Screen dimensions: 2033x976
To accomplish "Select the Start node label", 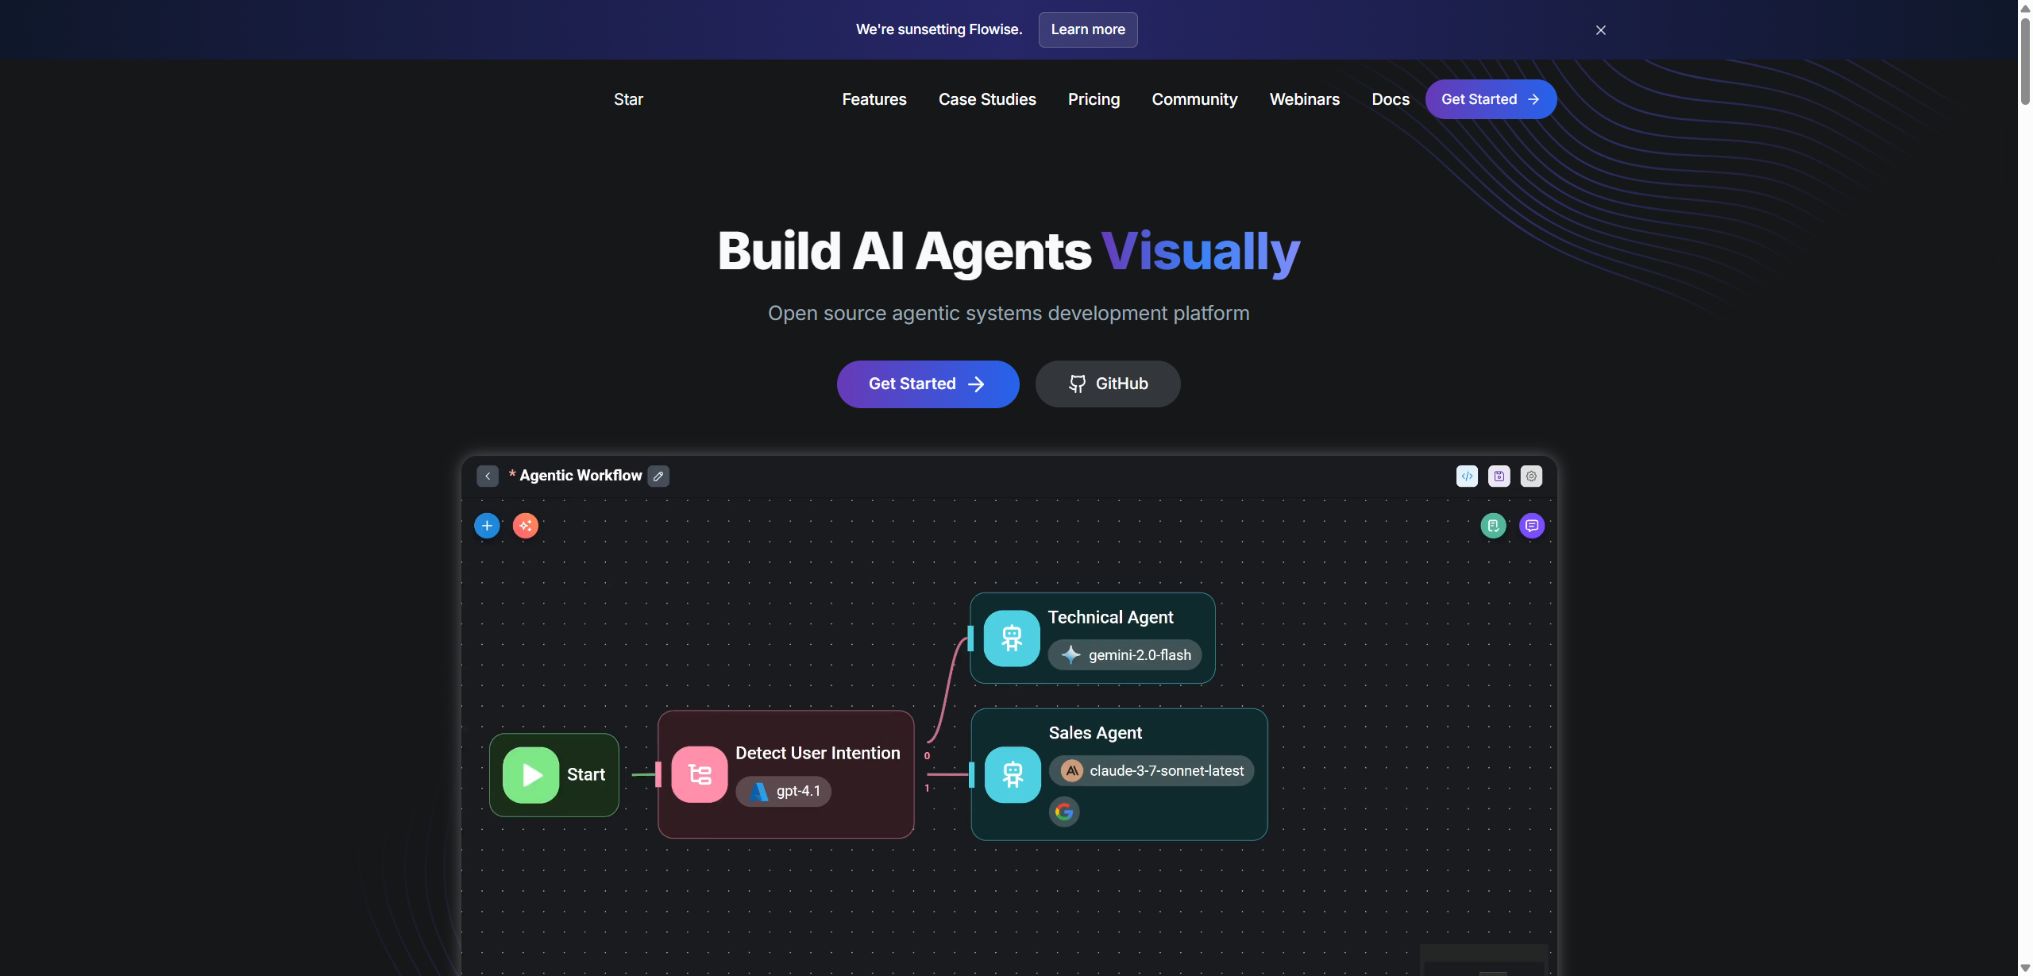I will coord(586,775).
